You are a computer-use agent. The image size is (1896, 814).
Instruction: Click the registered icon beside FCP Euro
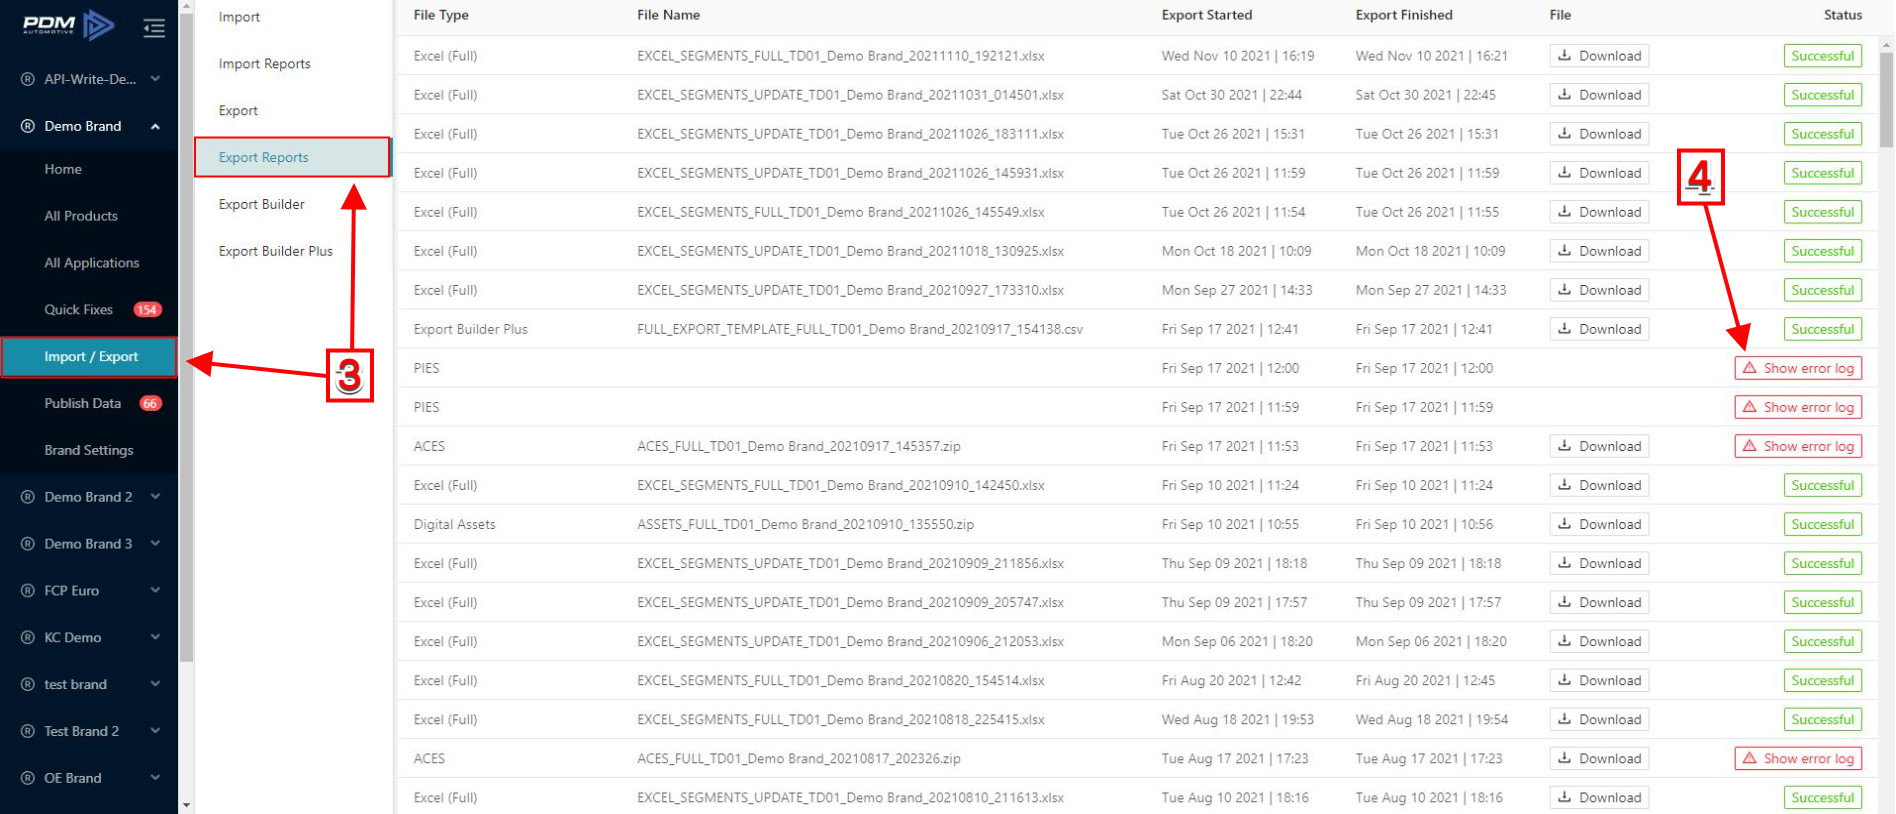(x=28, y=591)
